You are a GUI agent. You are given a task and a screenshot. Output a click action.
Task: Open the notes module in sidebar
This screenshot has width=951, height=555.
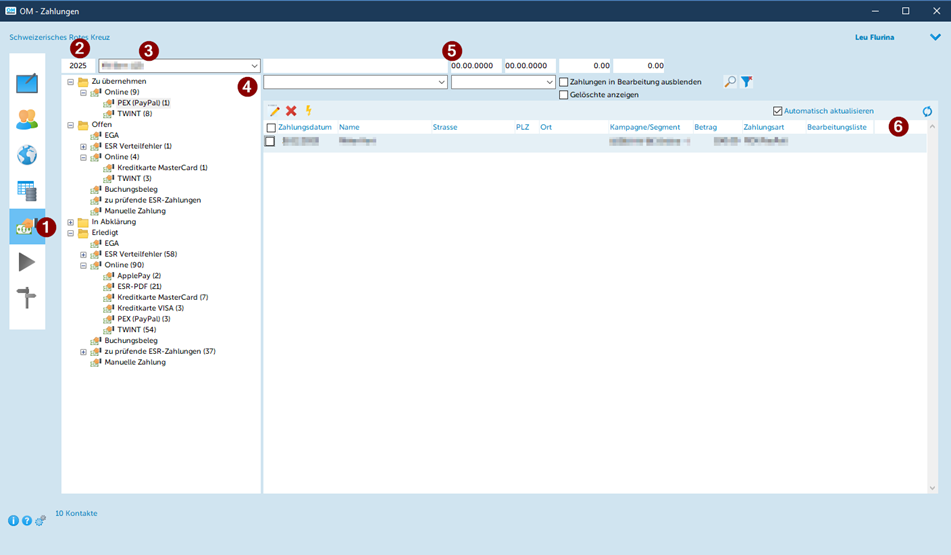27,82
